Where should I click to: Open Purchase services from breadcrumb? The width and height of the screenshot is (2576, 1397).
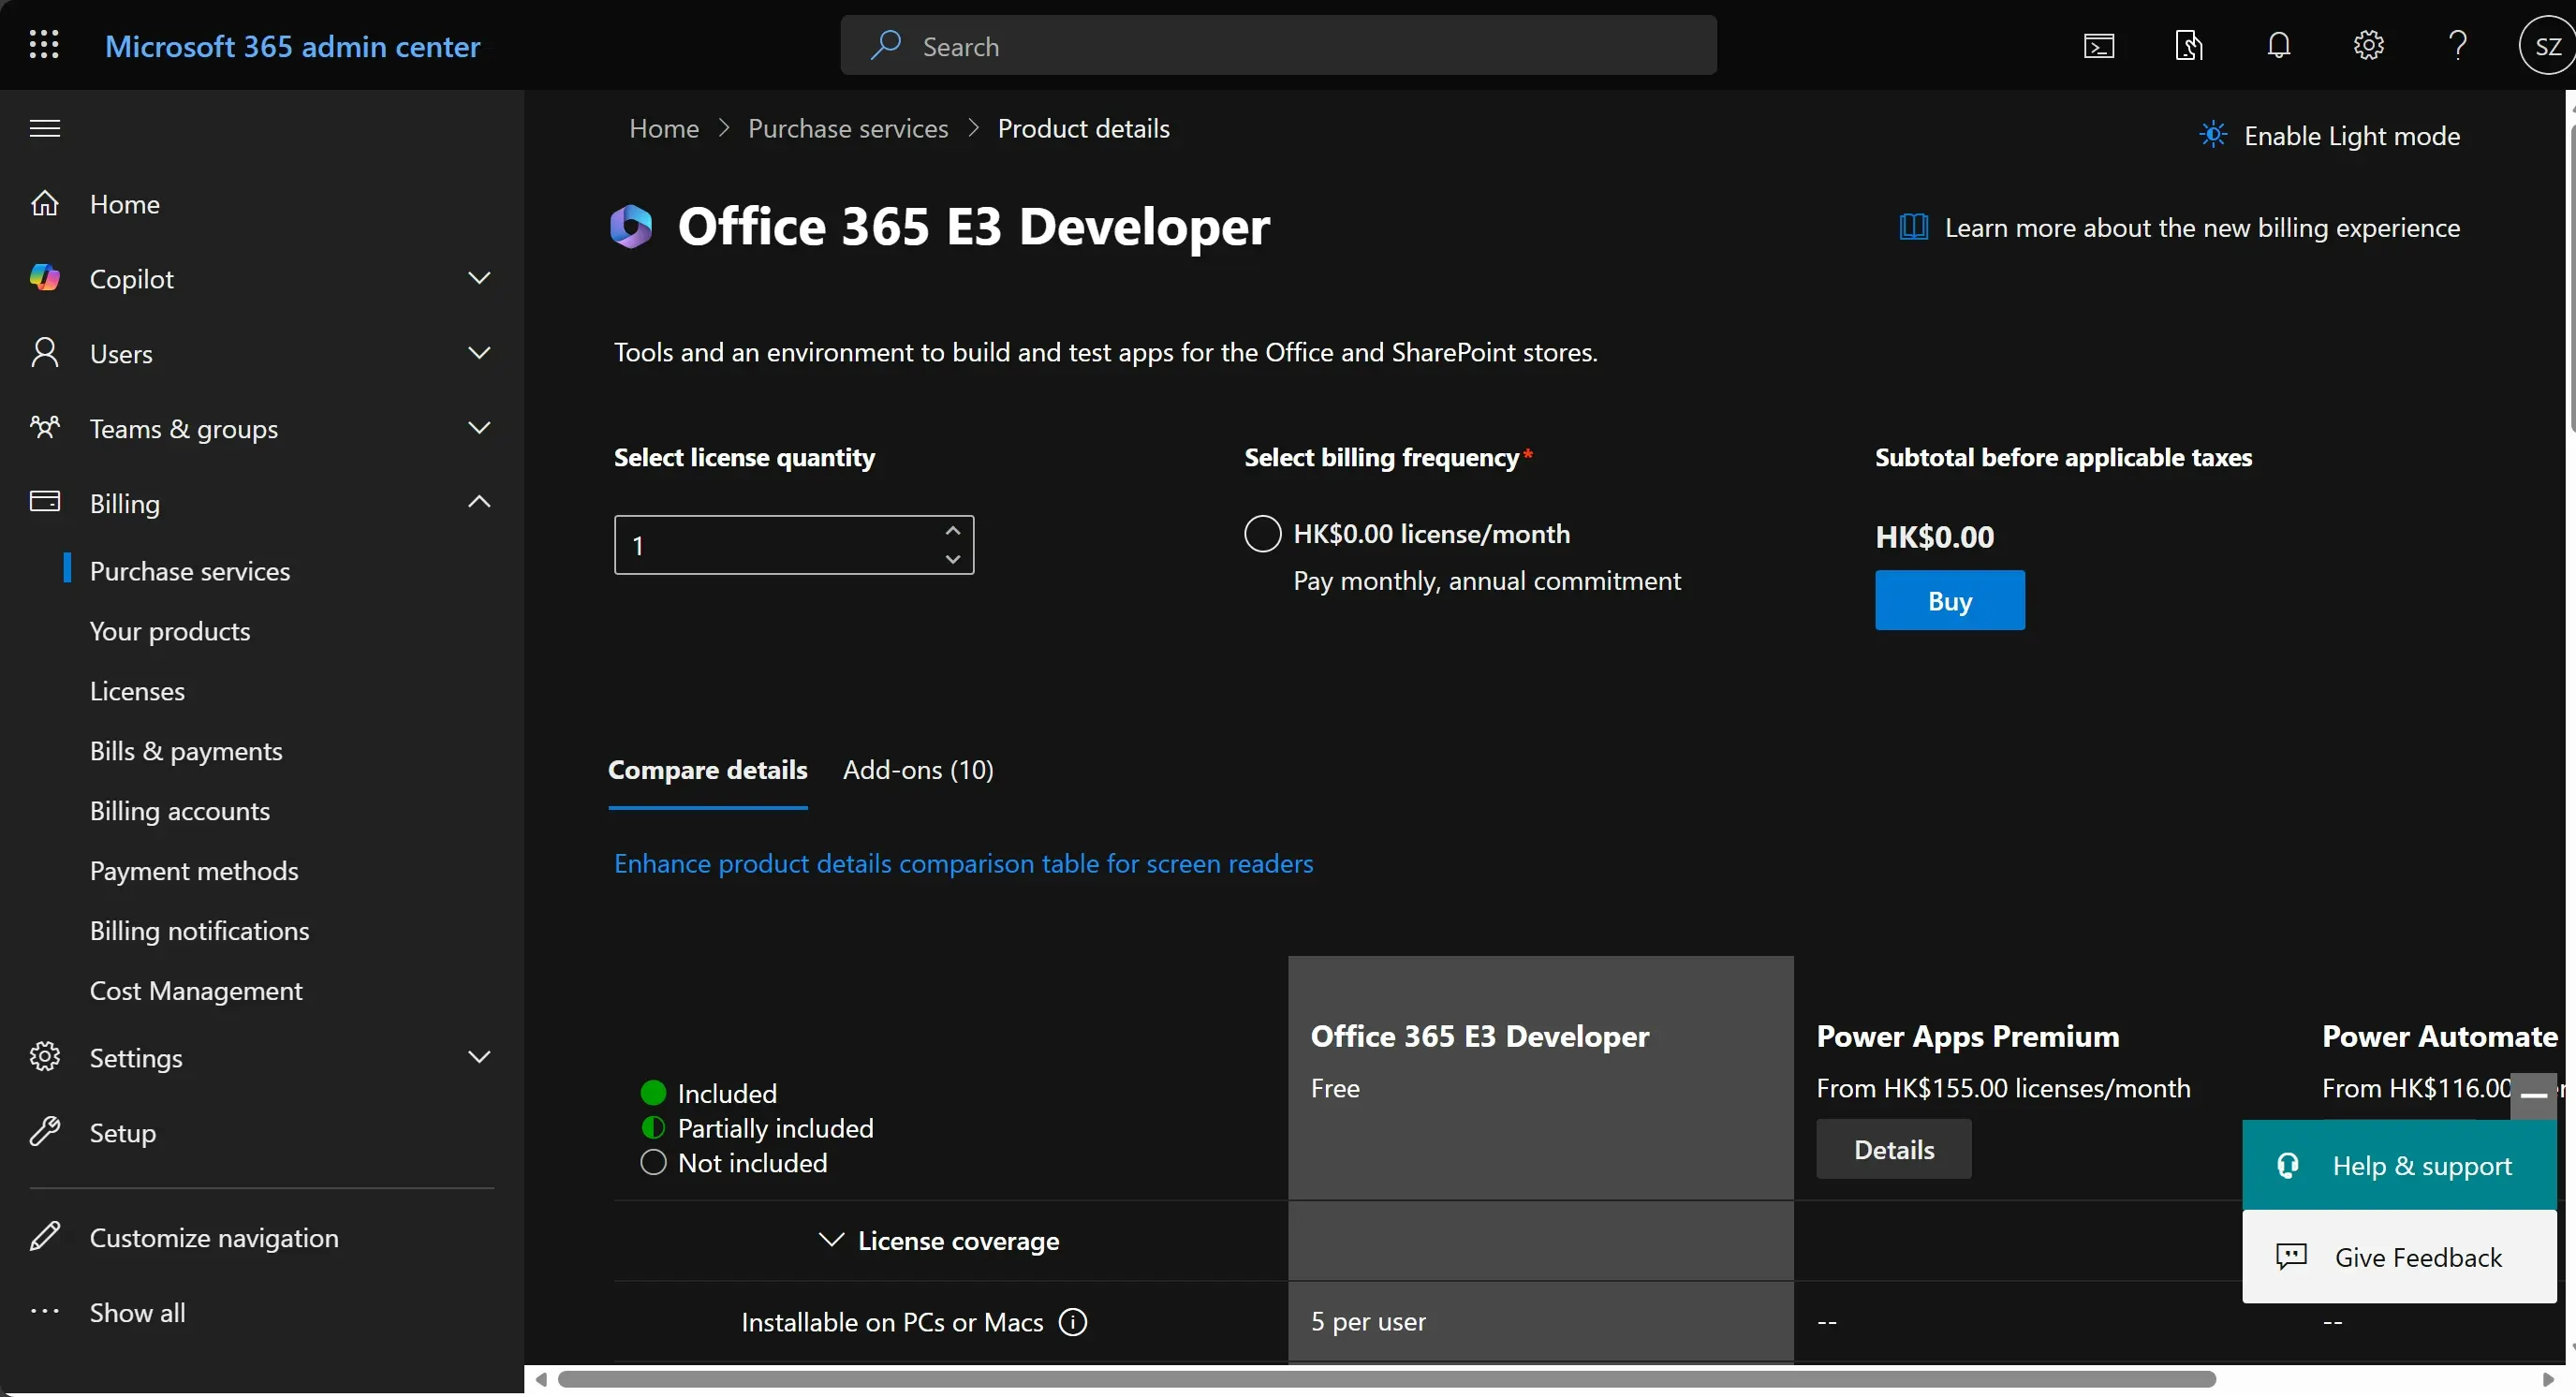848,128
